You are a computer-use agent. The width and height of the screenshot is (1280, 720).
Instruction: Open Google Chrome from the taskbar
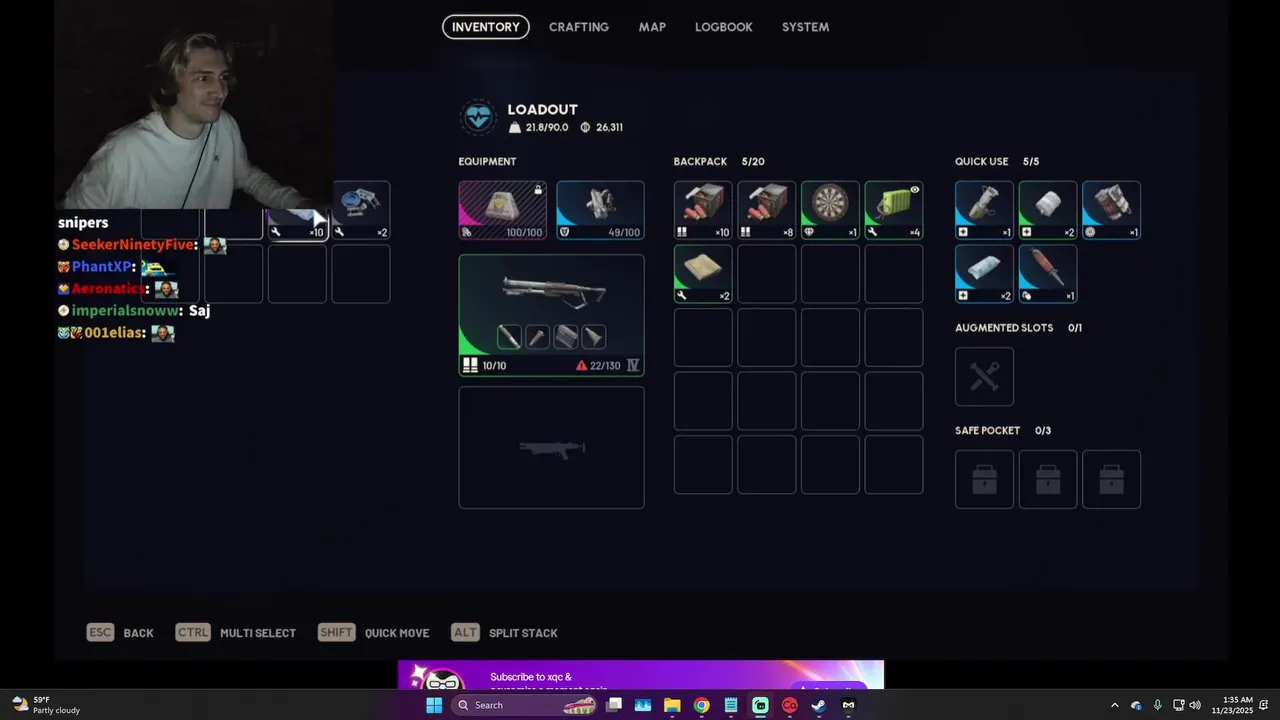[x=702, y=705]
